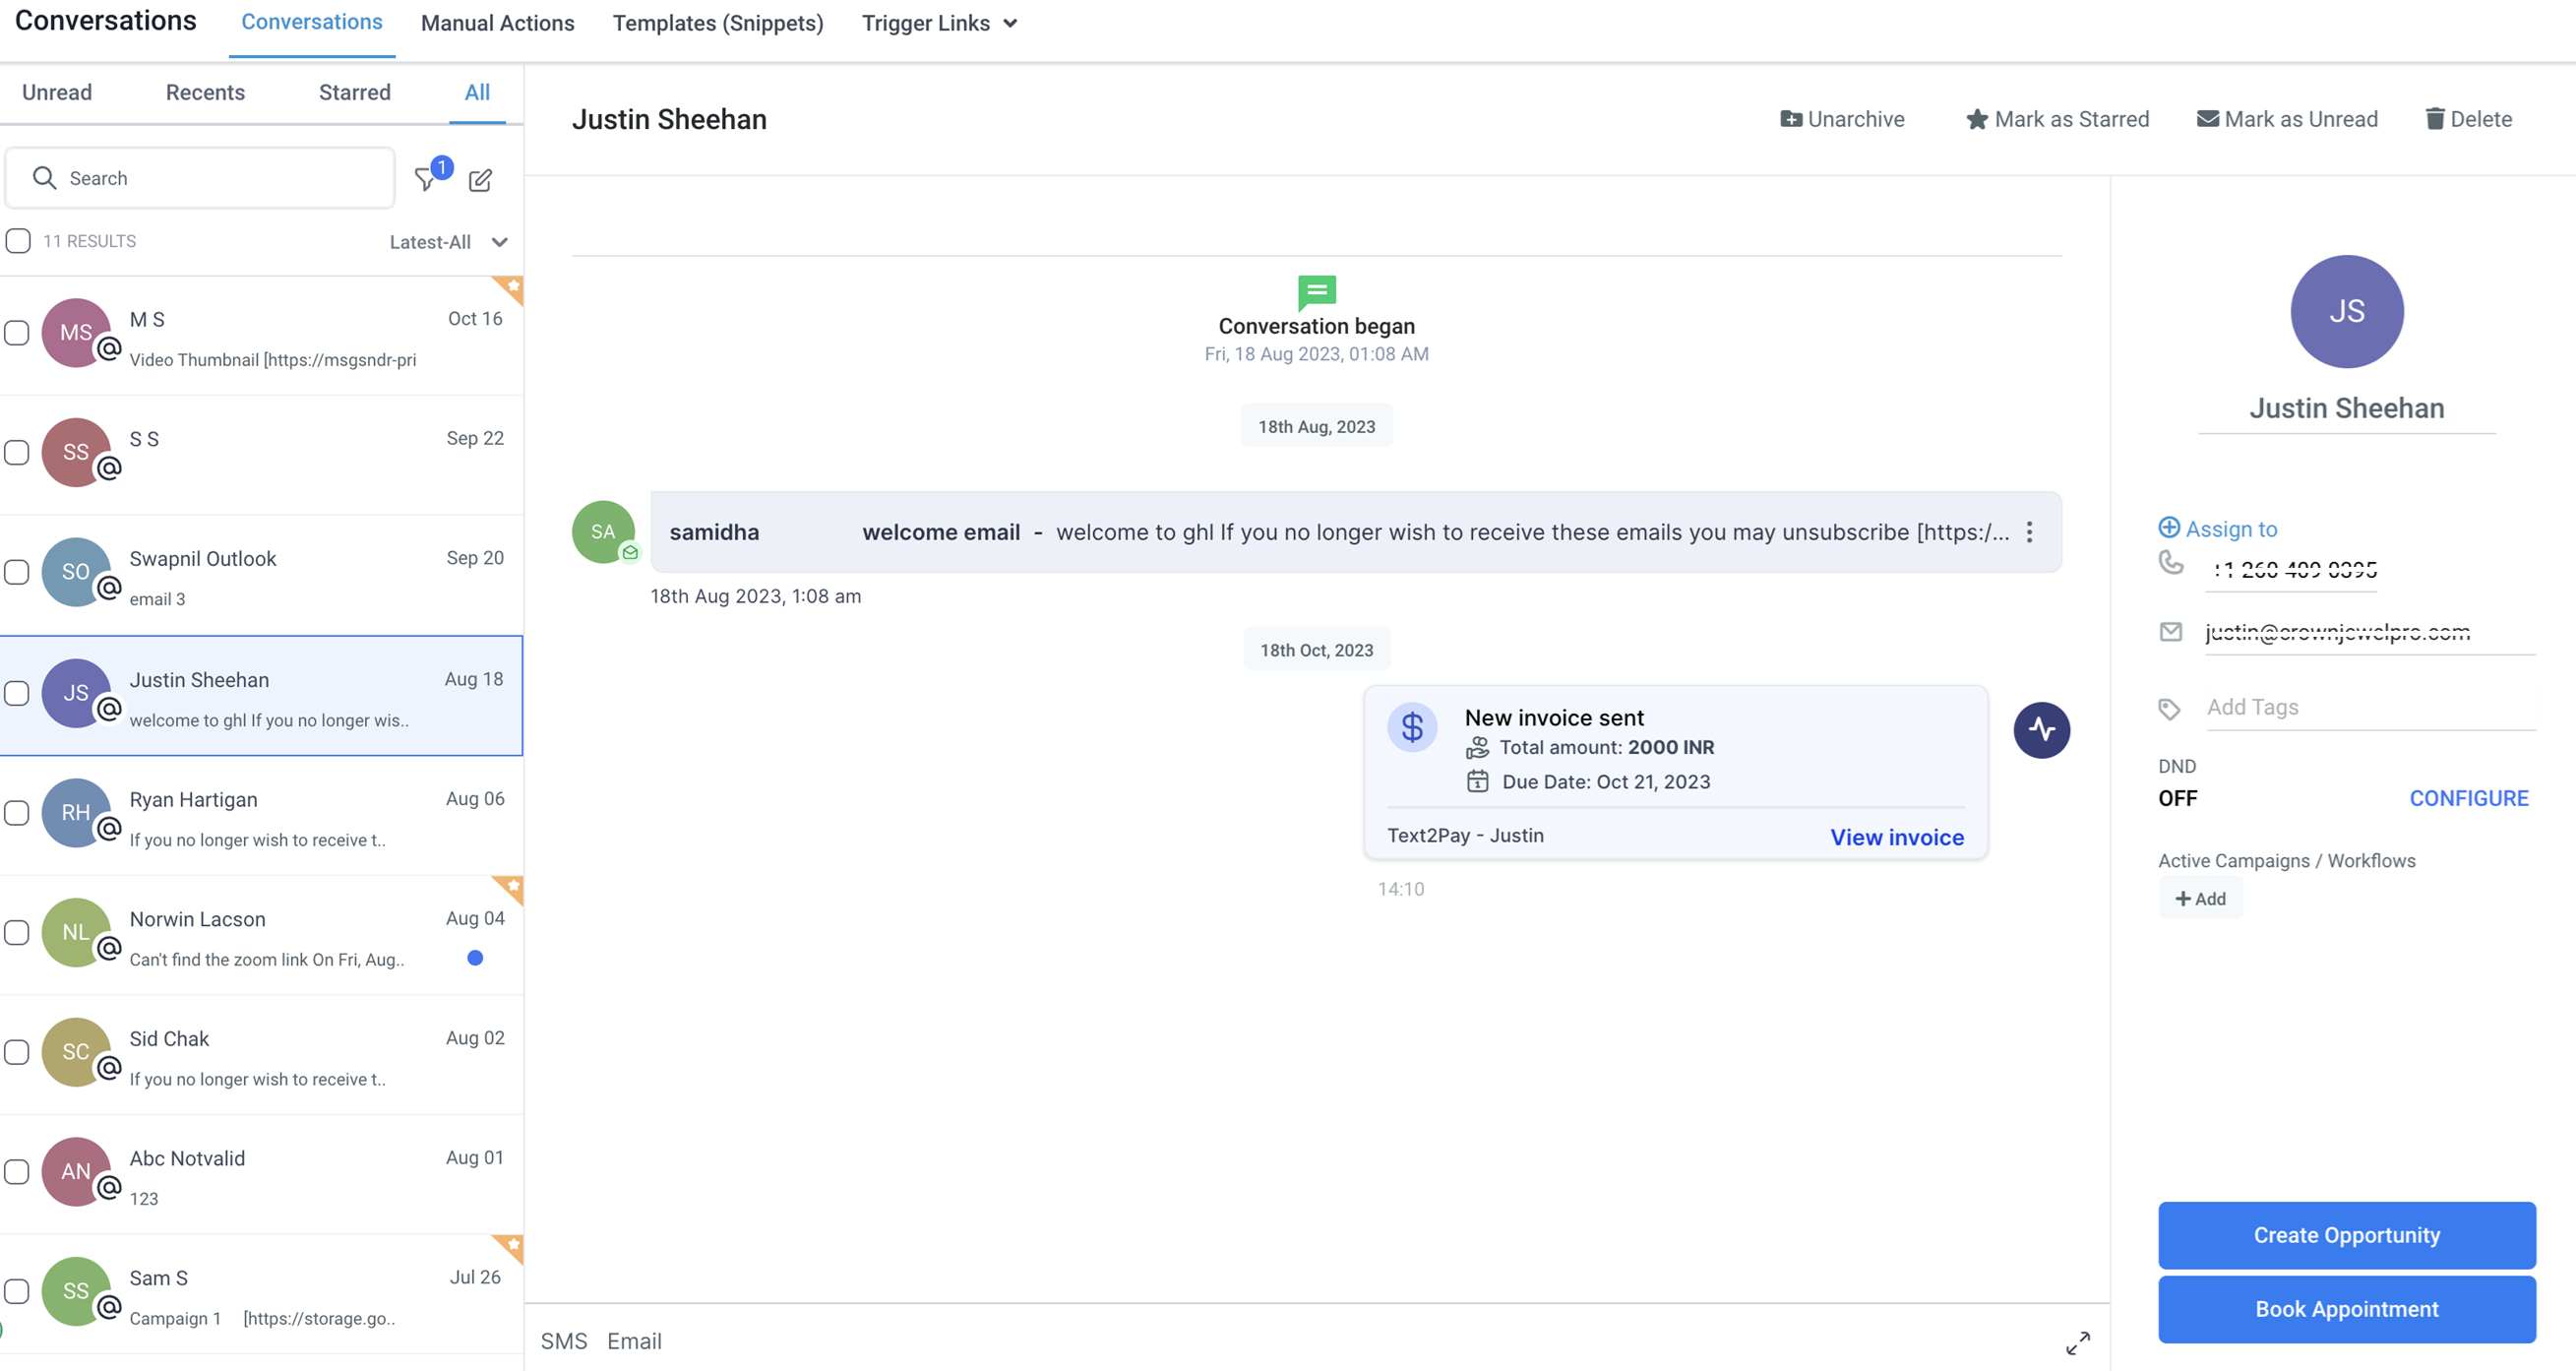The image size is (2576, 1371).
Task: Click the View invoice link
Action: (x=1896, y=838)
